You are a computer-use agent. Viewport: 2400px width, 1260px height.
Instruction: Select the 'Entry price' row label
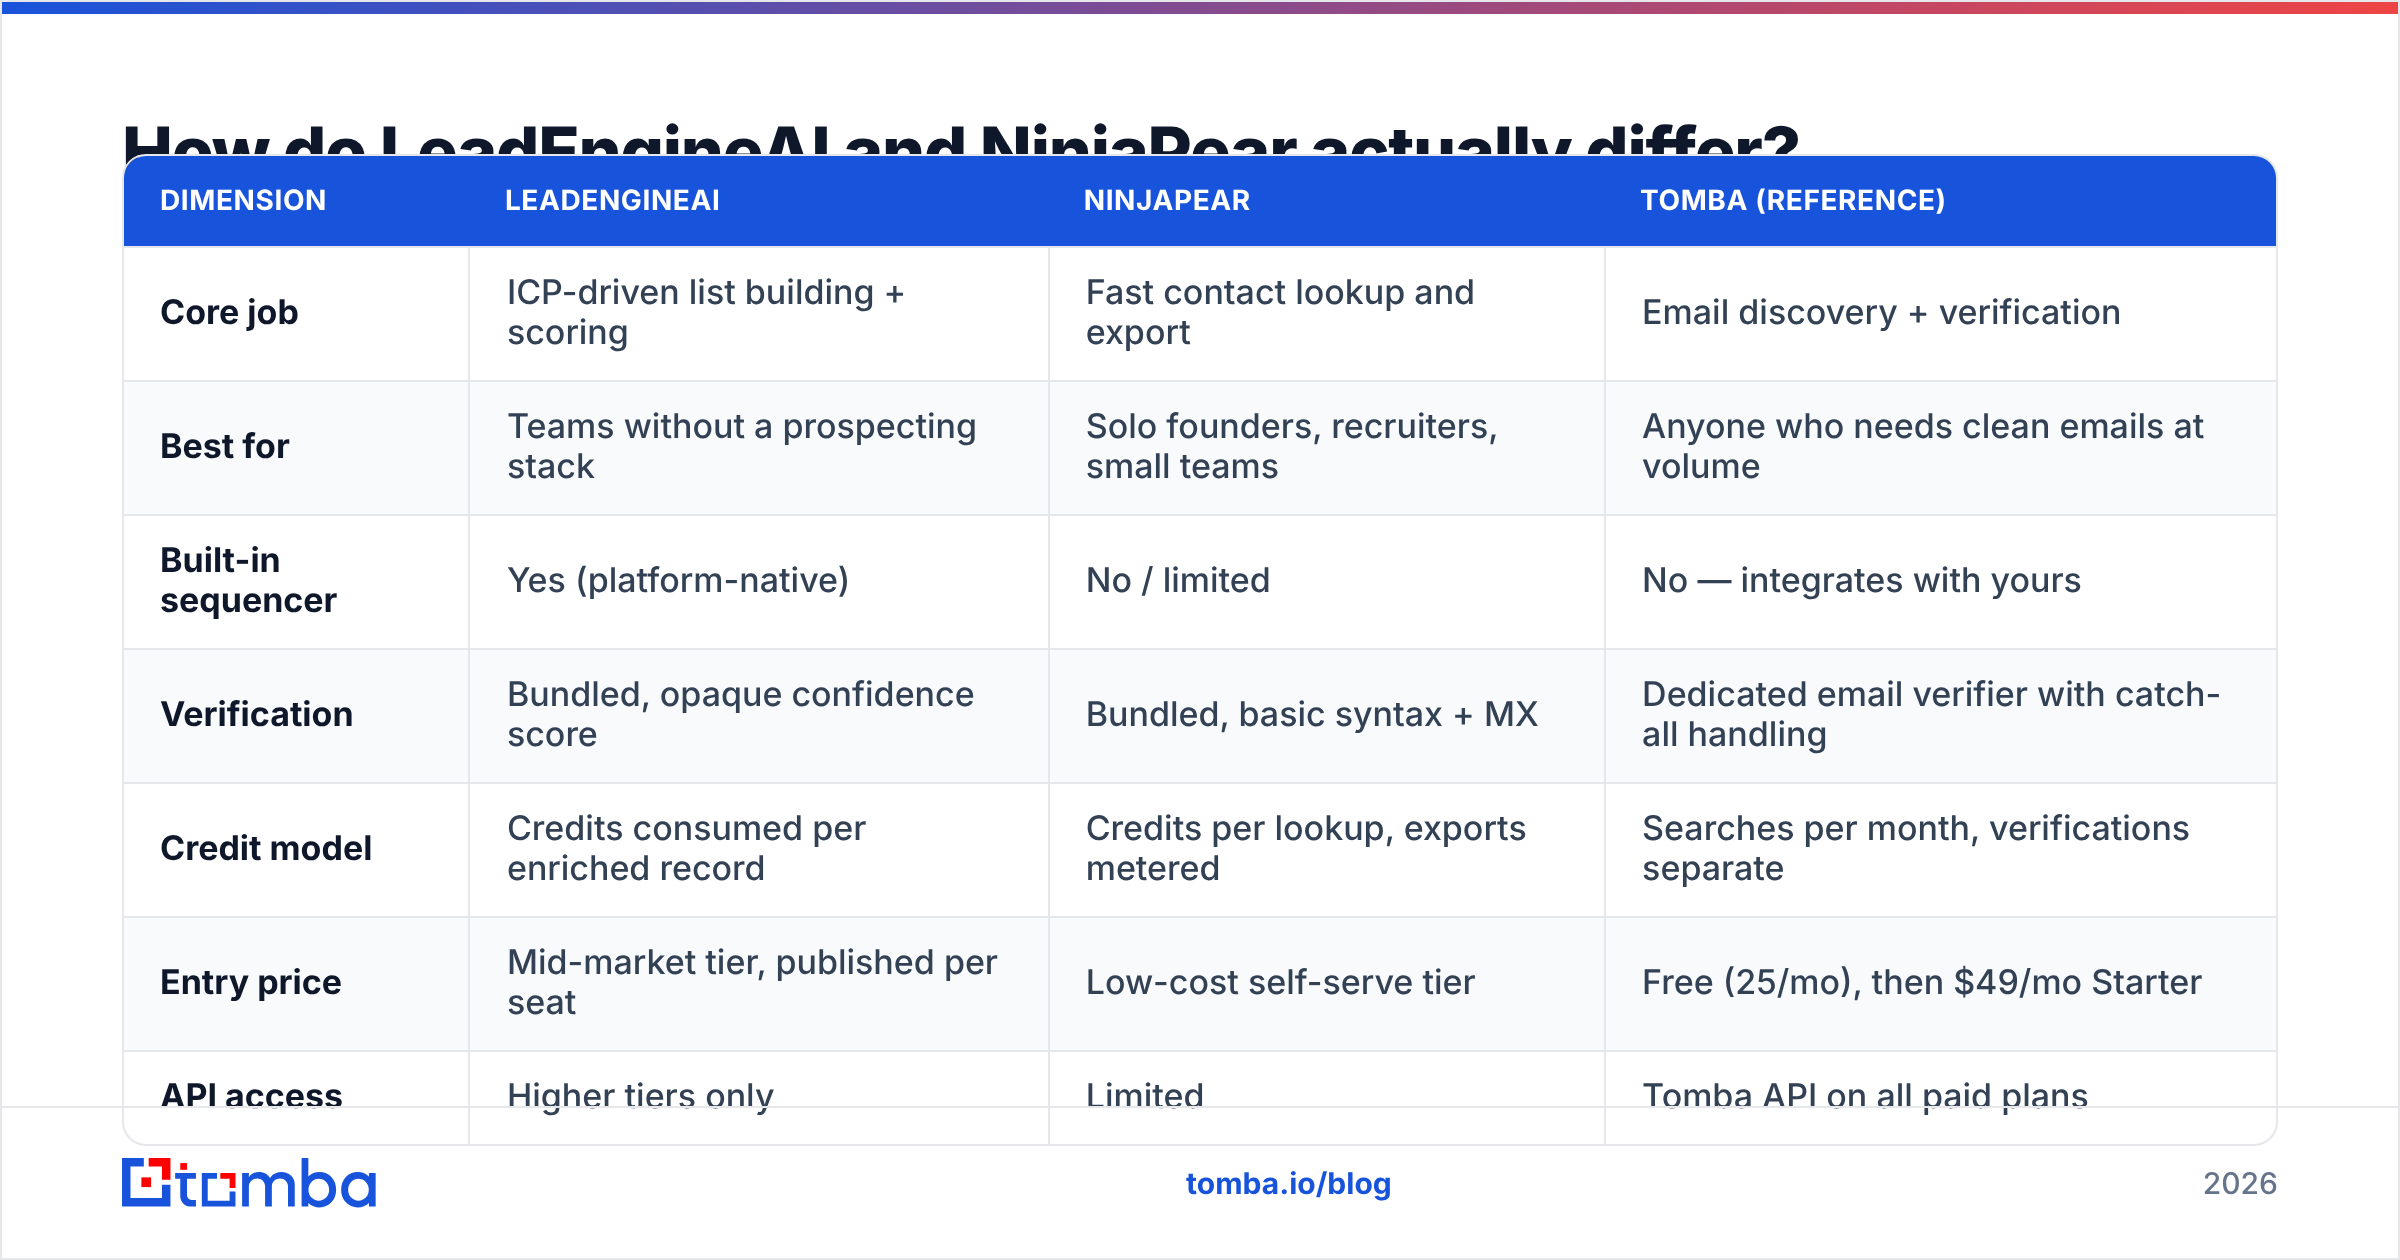pos(251,982)
